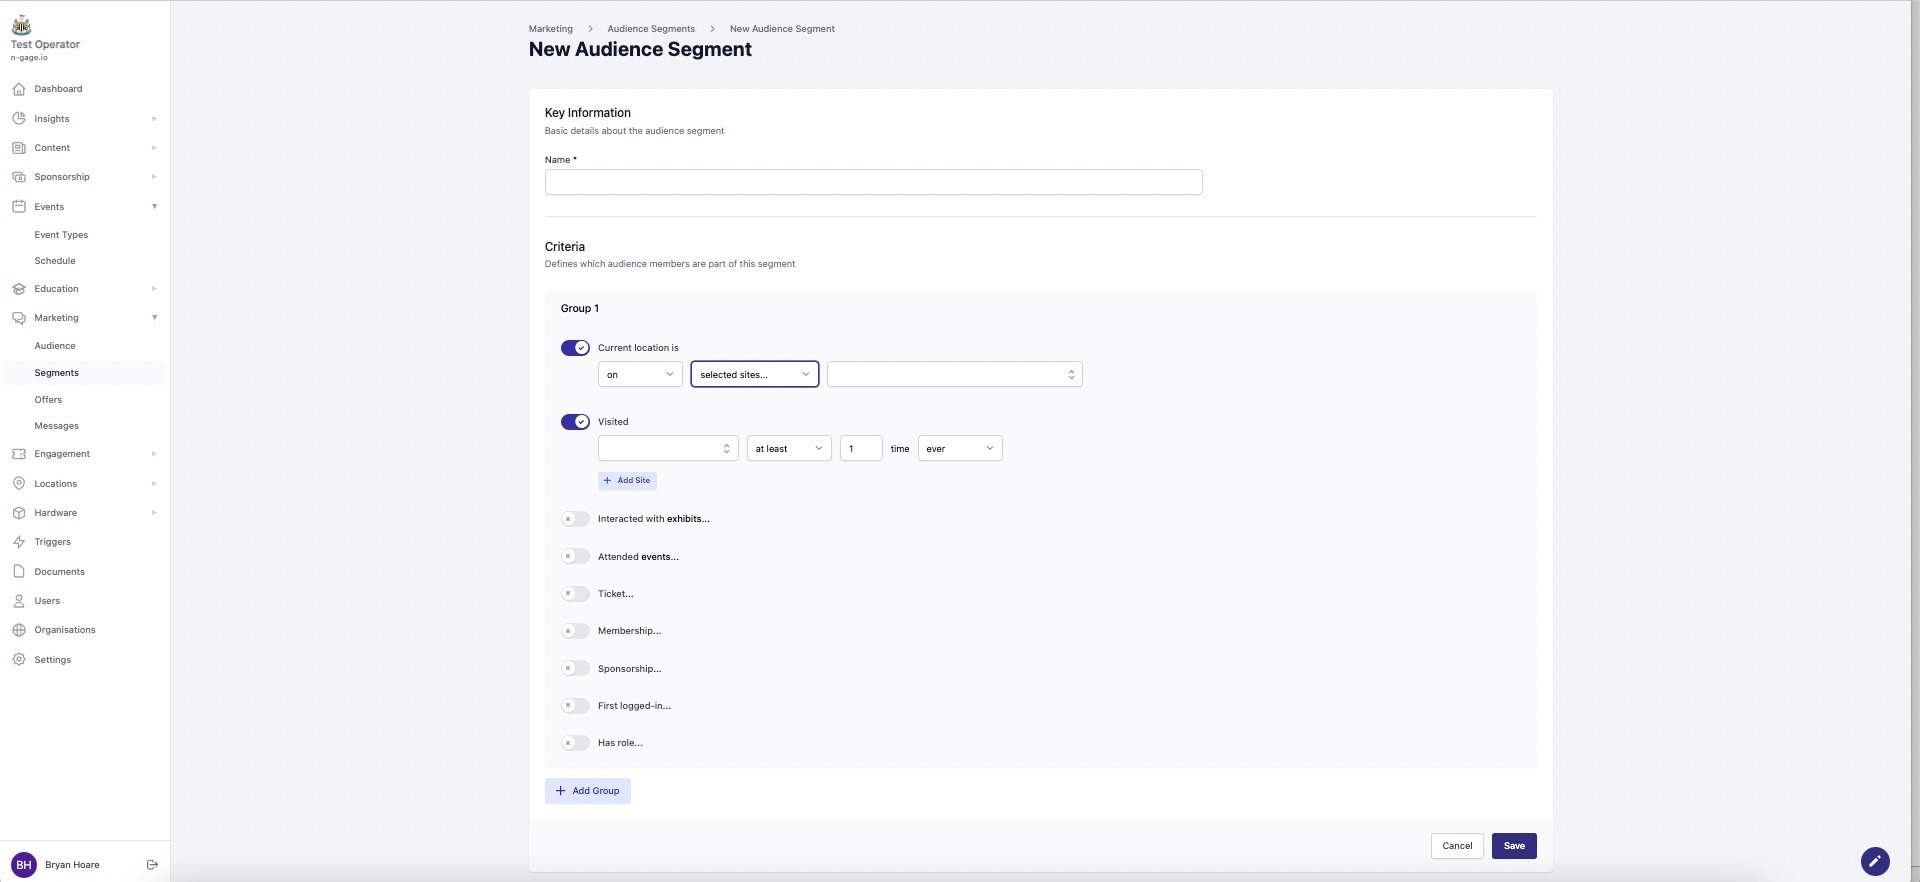
Task: Turn on the Membership criteria toggle
Action: (x=575, y=631)
